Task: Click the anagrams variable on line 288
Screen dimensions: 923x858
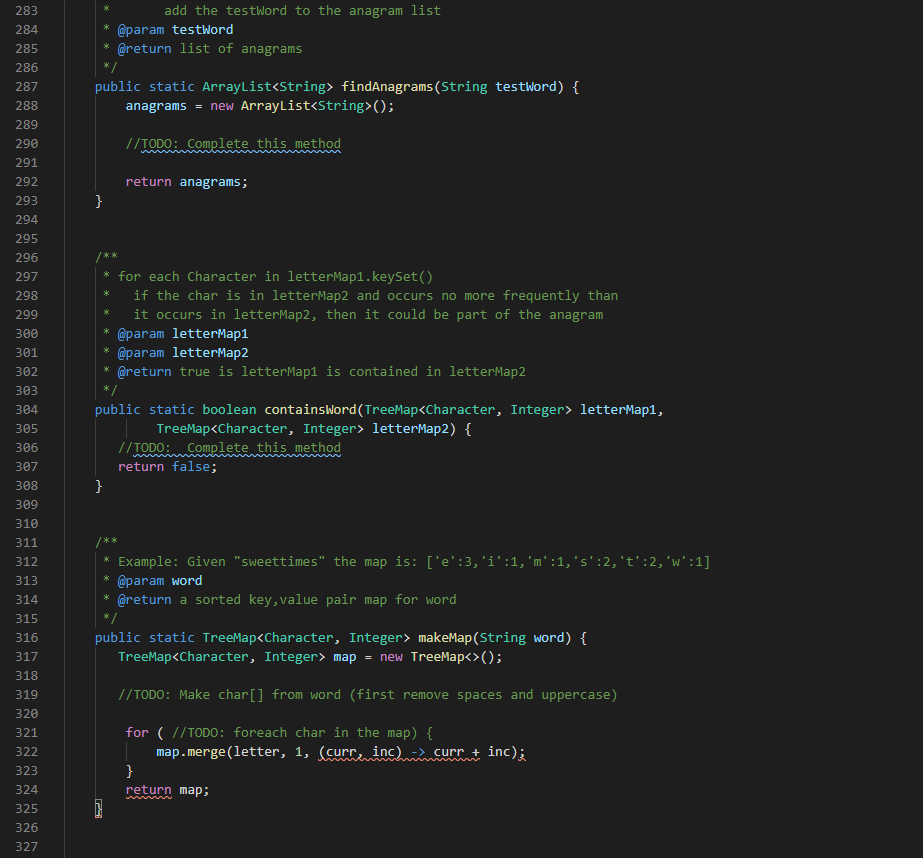Action: click(156, 105)
